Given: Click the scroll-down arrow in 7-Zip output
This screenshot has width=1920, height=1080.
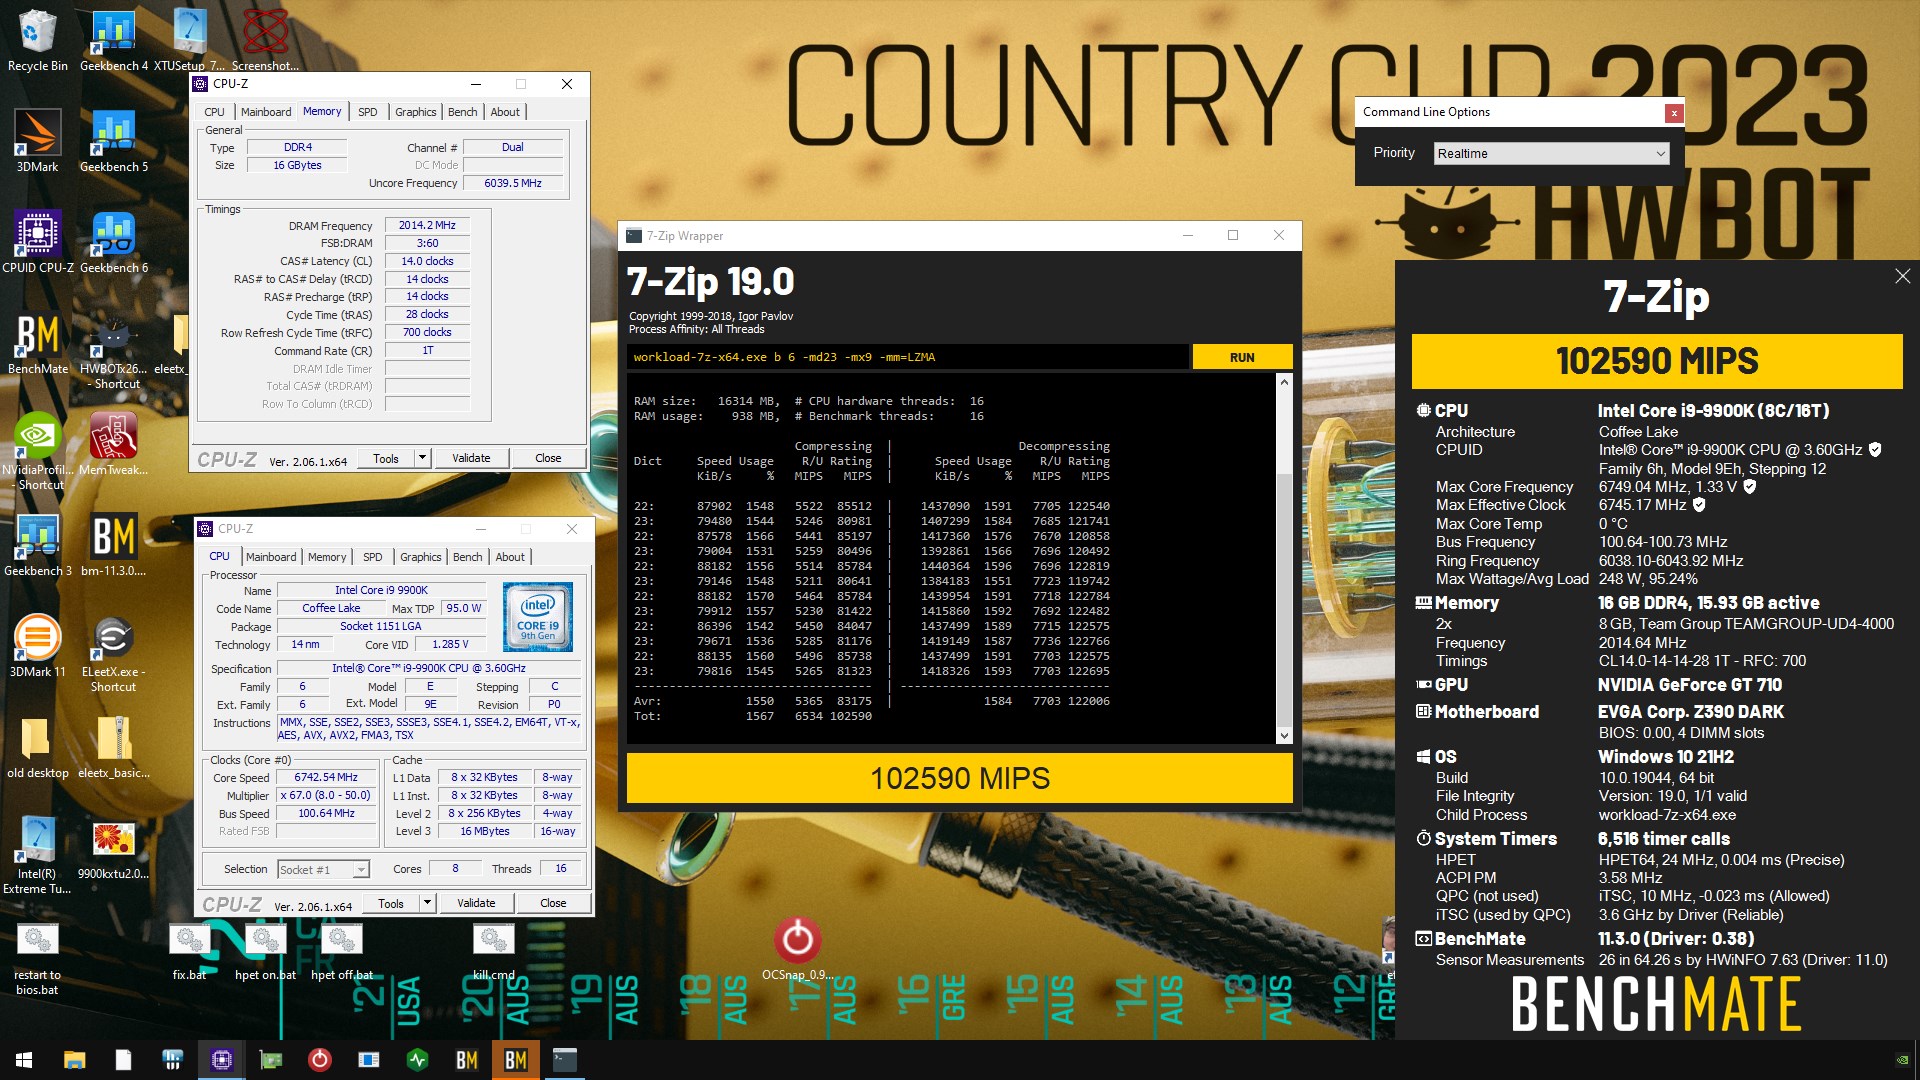Looking at the screenshot, I should 1285,735.
